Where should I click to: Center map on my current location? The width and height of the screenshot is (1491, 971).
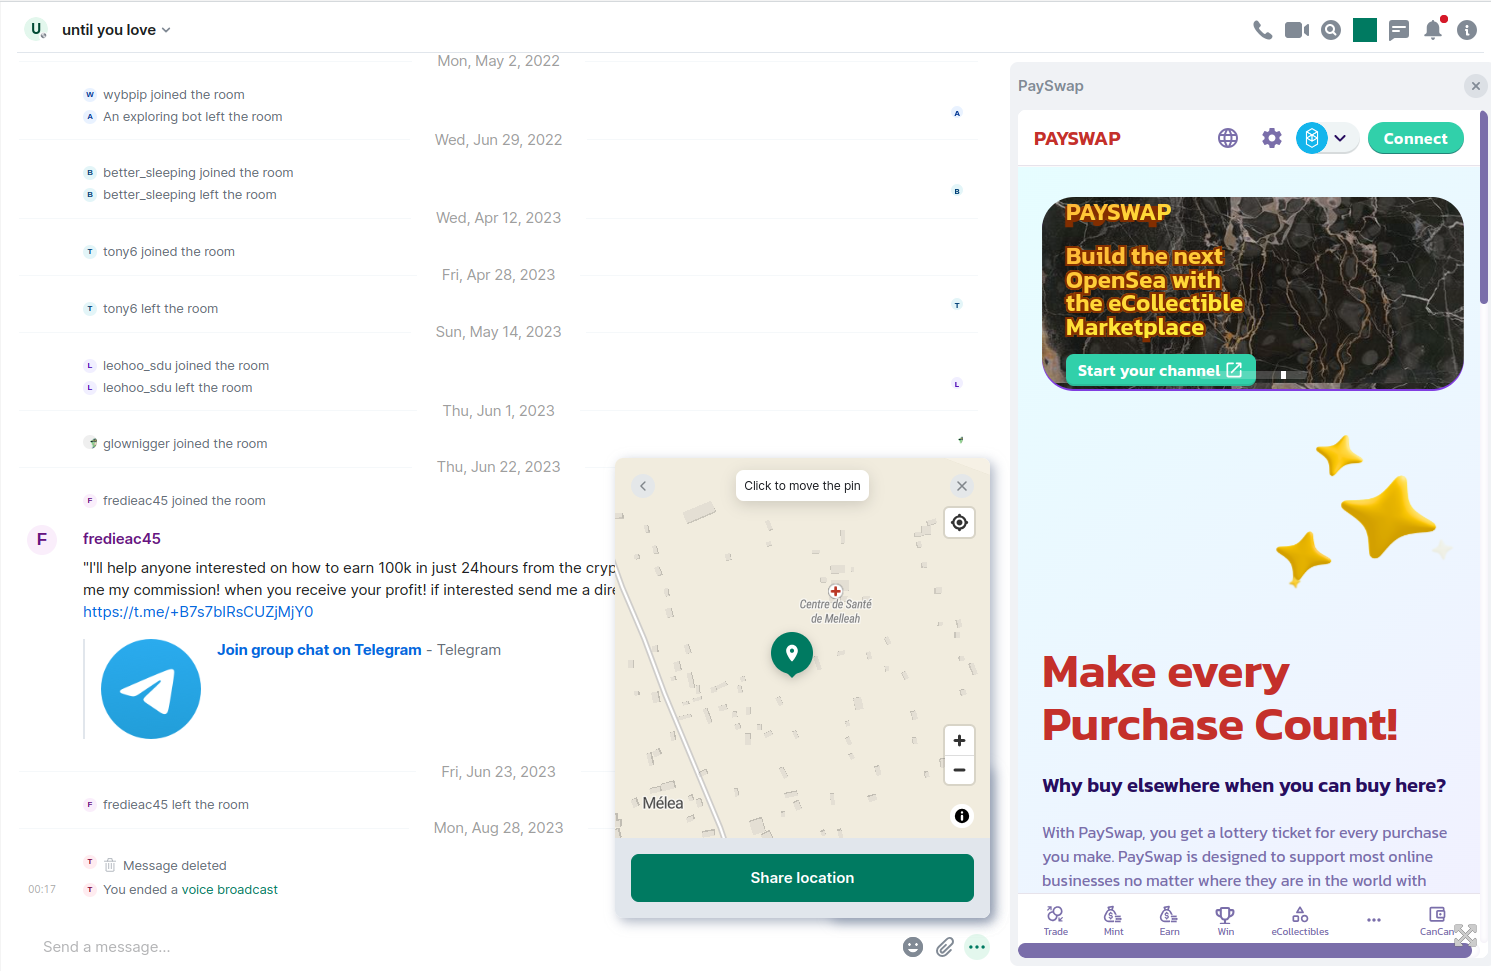959,523
